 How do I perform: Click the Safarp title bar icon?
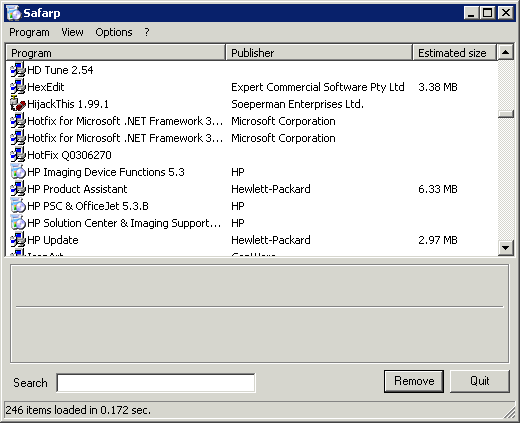14,13
